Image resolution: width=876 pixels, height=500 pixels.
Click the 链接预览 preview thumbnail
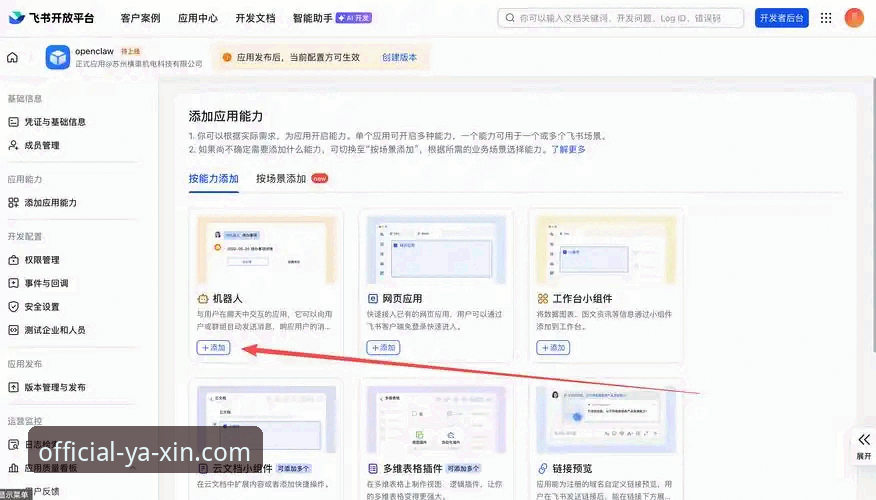tap(606, 420)
